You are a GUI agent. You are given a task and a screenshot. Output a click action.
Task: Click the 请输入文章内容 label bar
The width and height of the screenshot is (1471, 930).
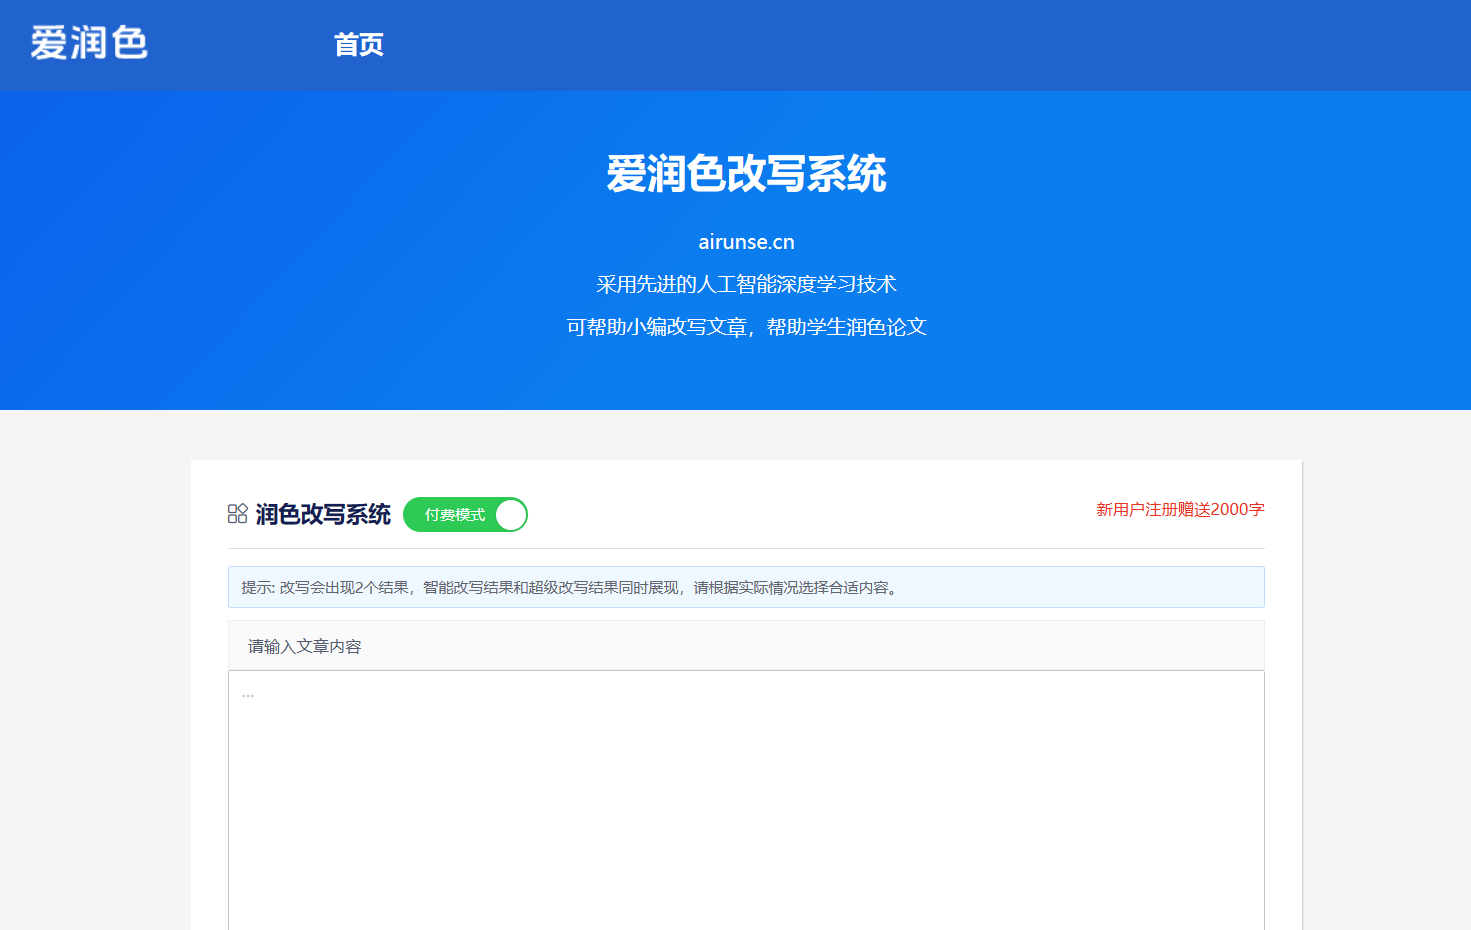click(x=746, y=646)
